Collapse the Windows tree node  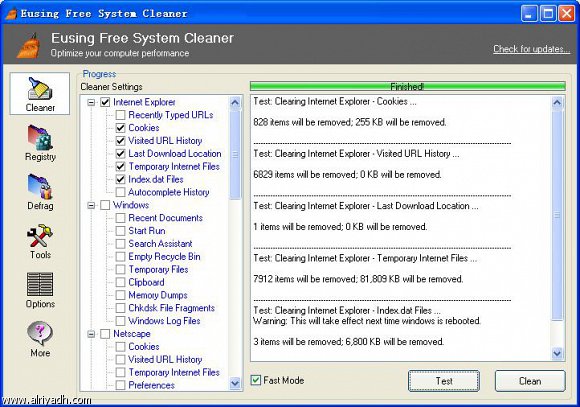[x=91, y=205]
